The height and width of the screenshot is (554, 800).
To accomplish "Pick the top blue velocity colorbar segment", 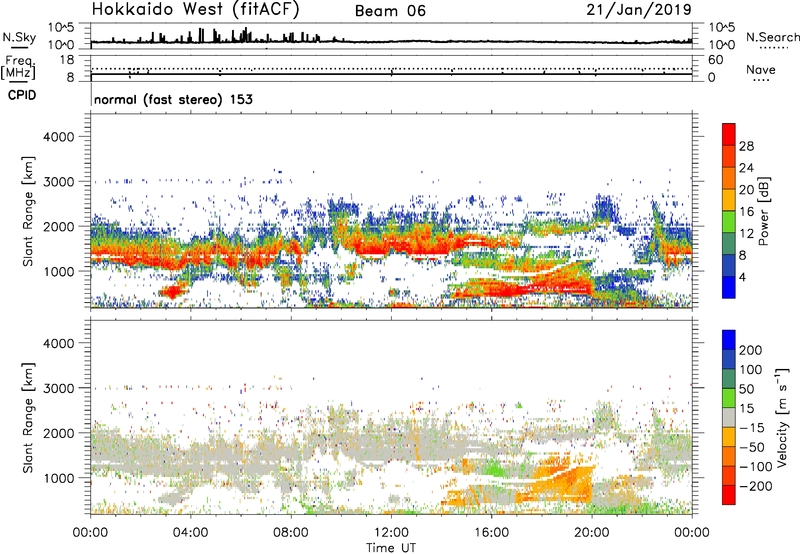I will tap(729, 340).
